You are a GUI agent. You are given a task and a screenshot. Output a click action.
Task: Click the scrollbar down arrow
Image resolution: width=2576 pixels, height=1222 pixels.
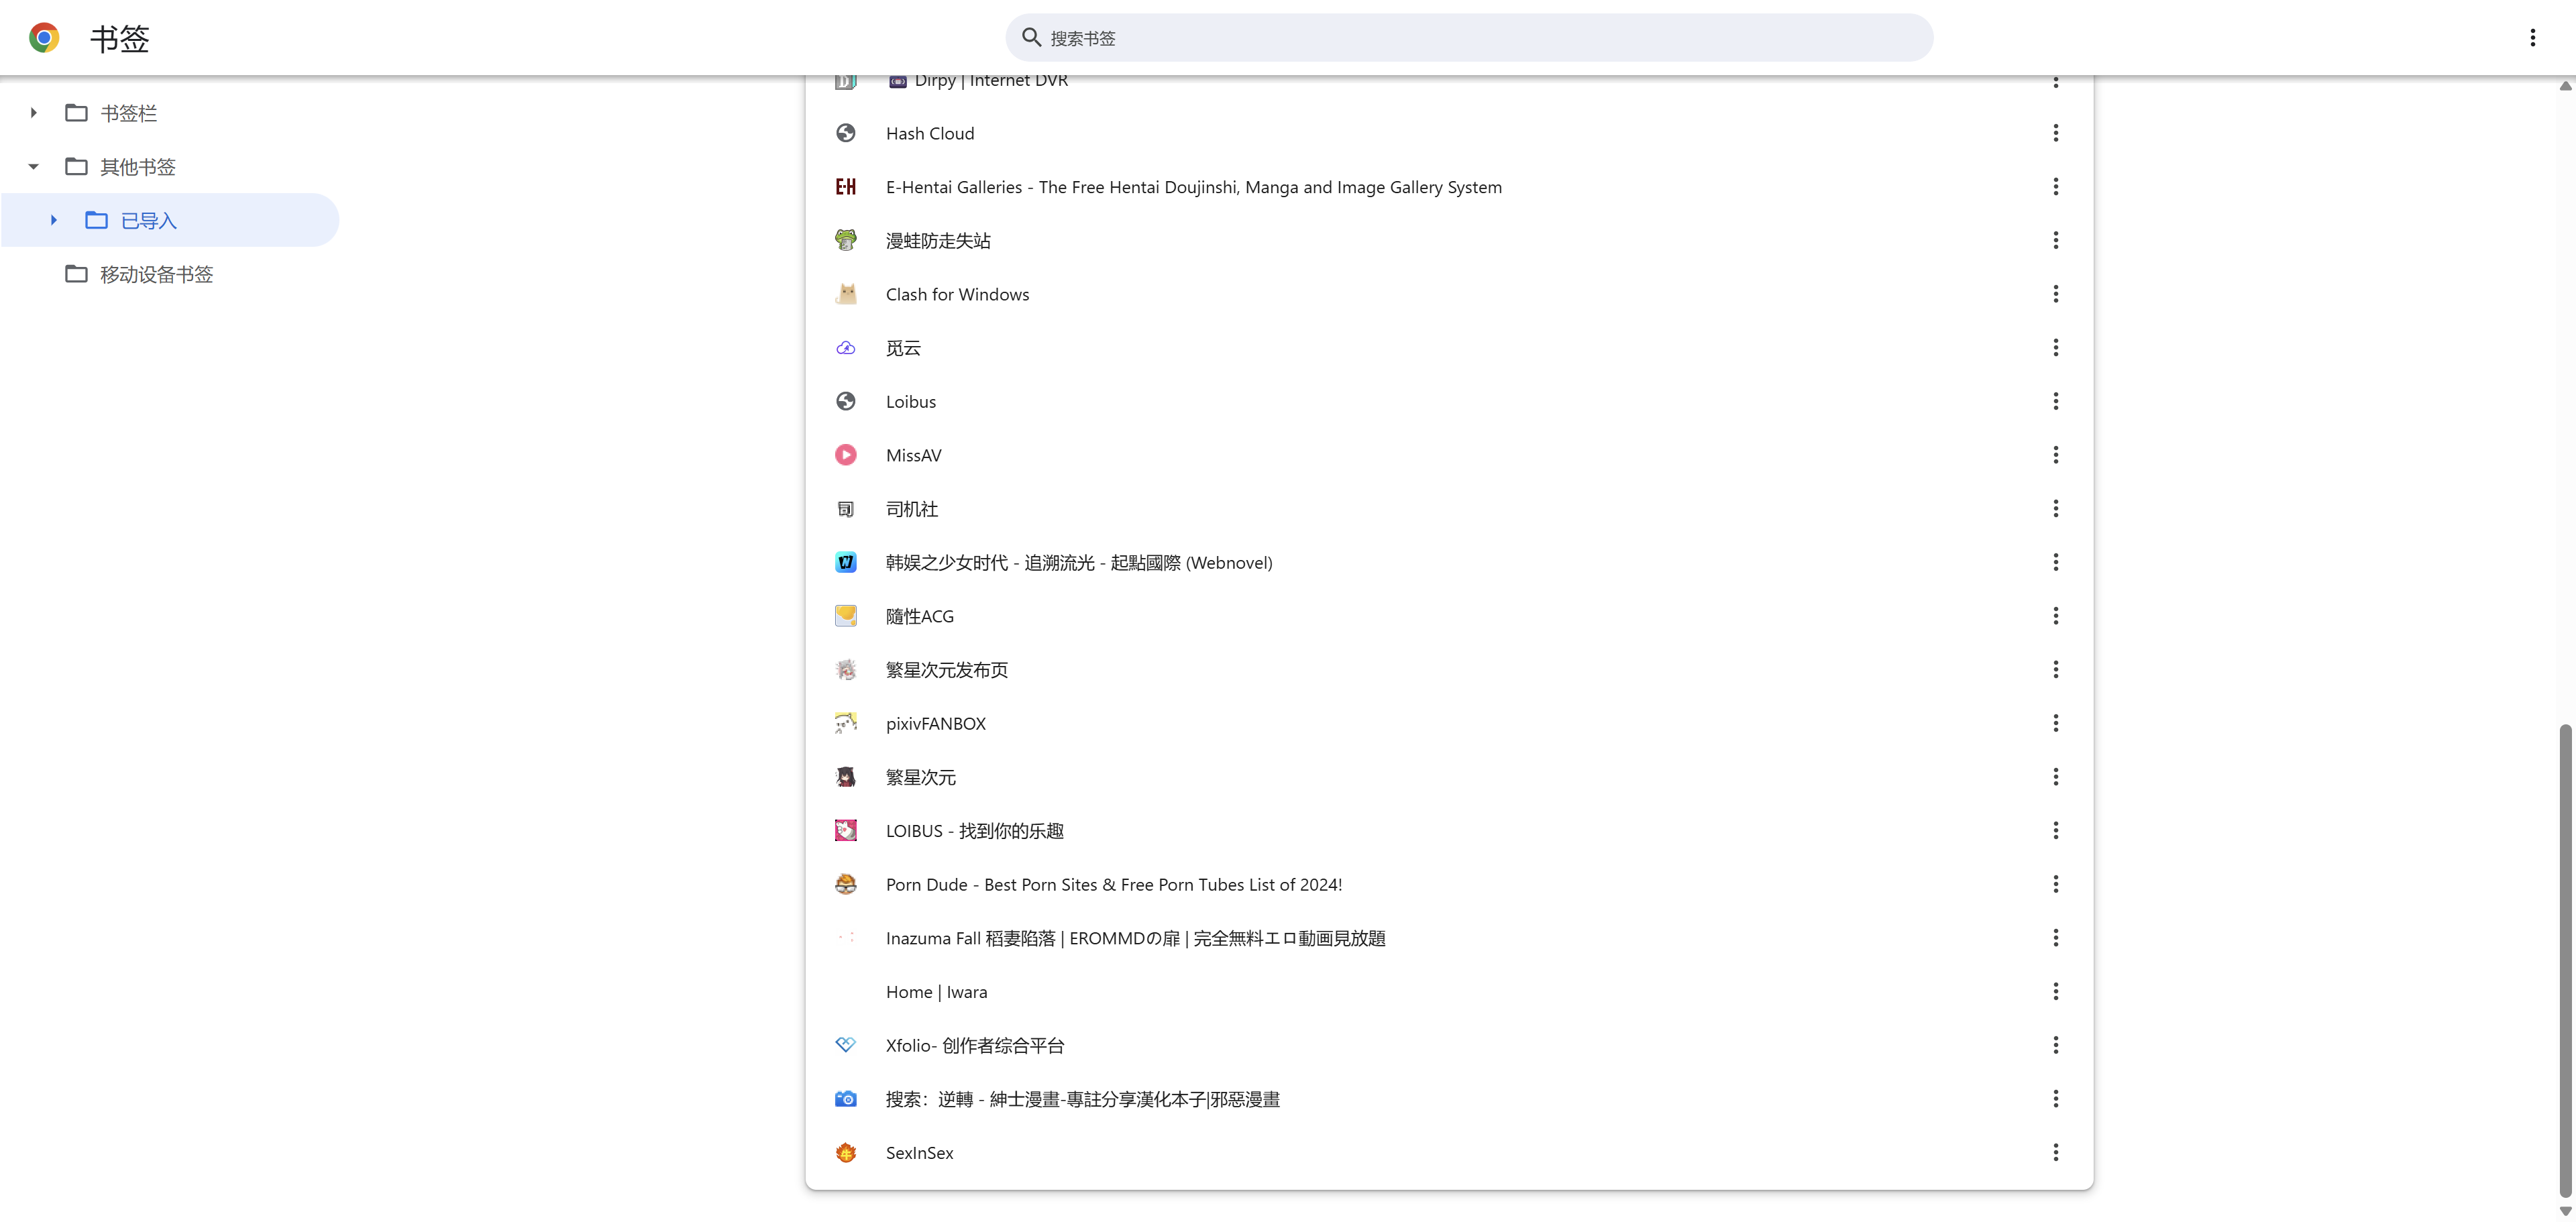pyautogui.click(x=2565, y=1211)
